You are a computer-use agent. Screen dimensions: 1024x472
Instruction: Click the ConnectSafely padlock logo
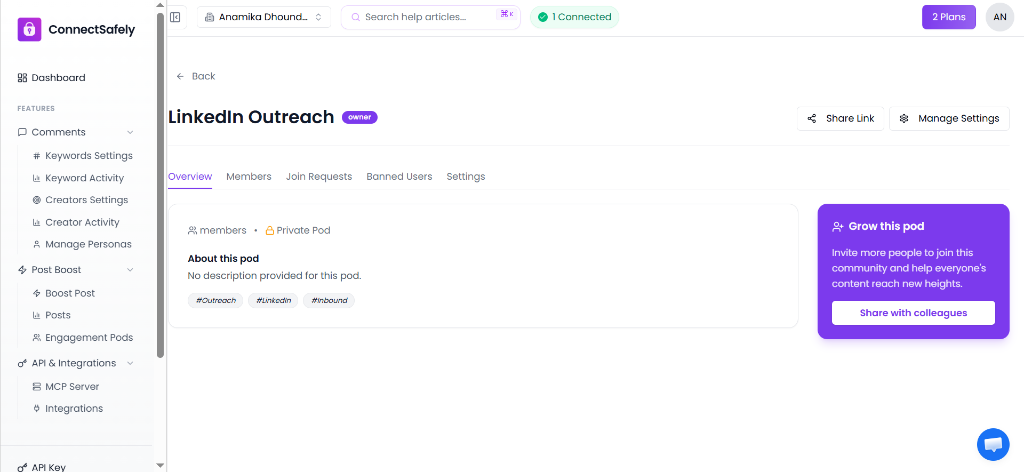29,29
